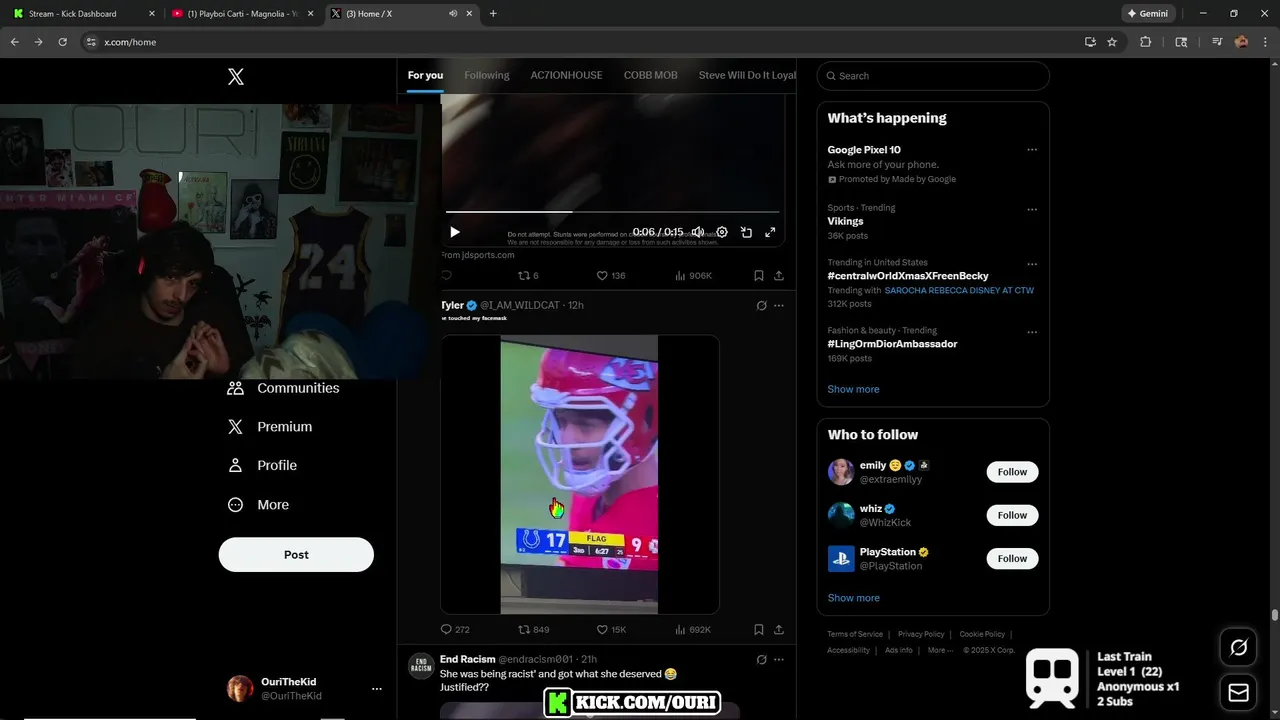Open Grok icon on End Racism post

[761, 660]
